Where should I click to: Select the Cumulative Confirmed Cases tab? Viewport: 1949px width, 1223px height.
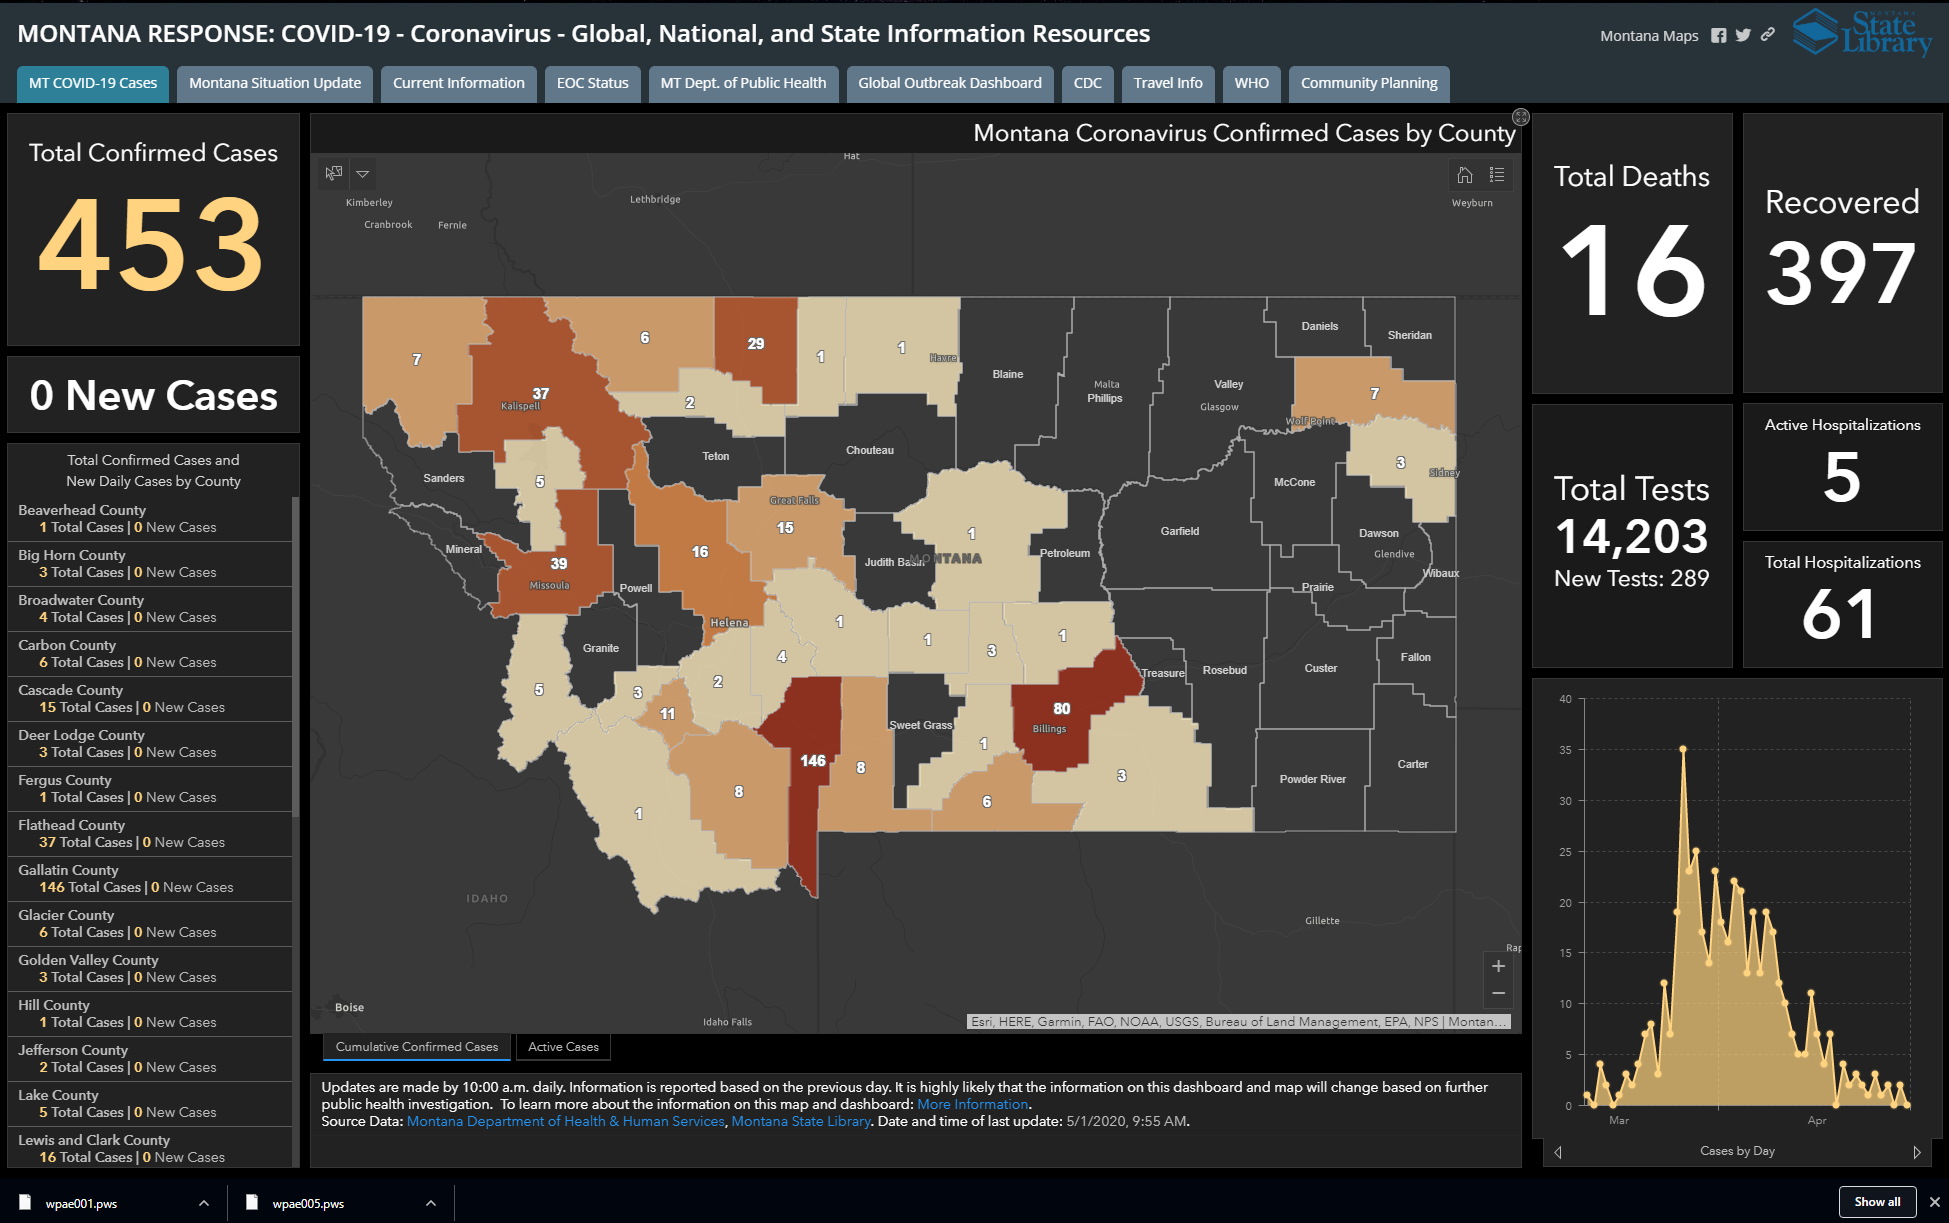416,1047
